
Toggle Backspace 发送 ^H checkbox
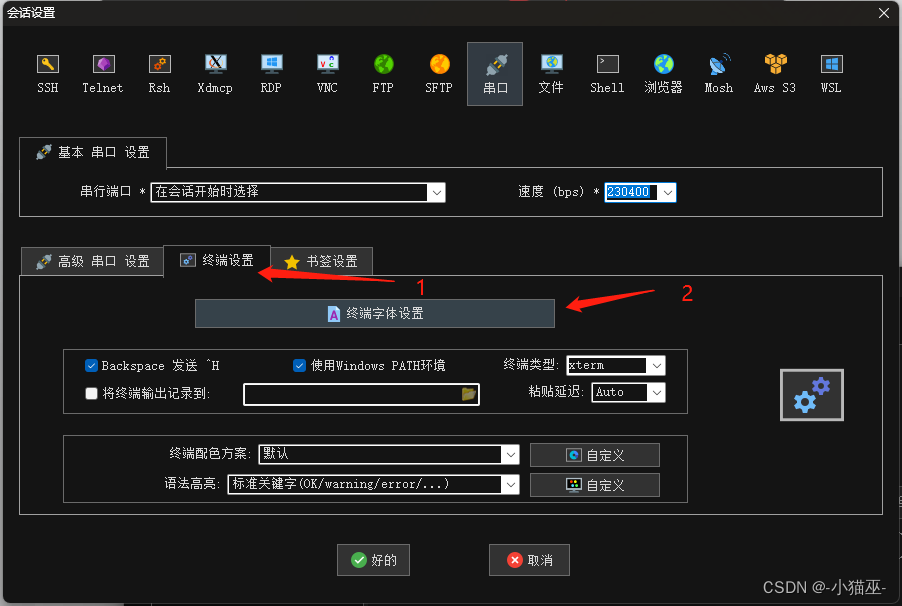91,365
